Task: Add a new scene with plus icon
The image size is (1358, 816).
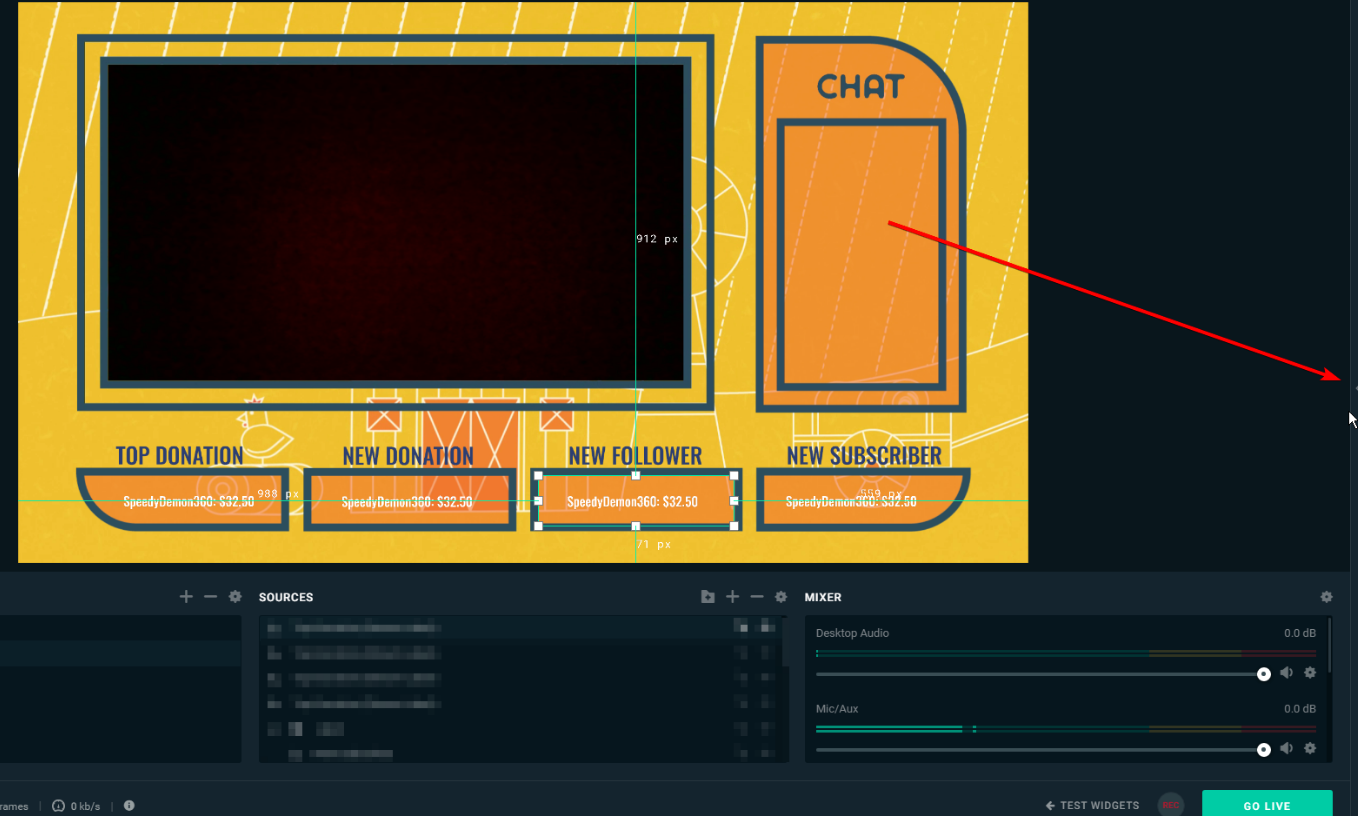Action: (186, 597)
